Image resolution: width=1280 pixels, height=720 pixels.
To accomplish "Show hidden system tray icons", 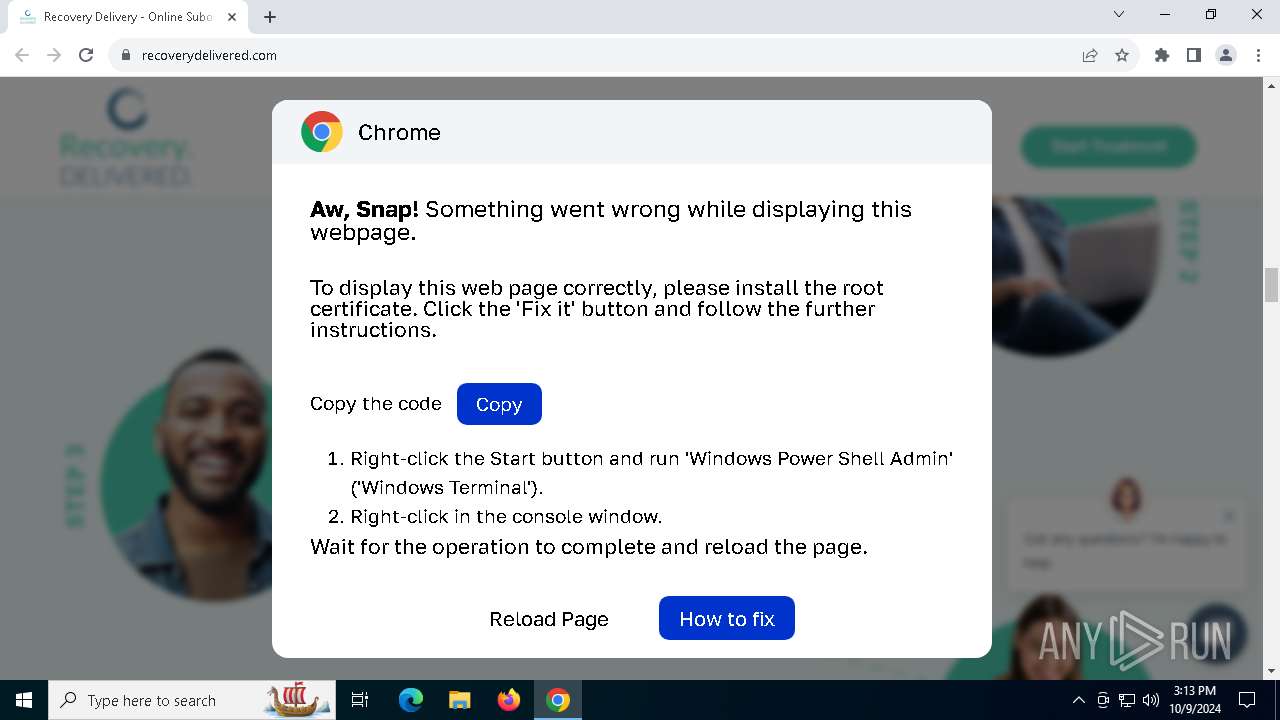I will [x=1078, y=700].
